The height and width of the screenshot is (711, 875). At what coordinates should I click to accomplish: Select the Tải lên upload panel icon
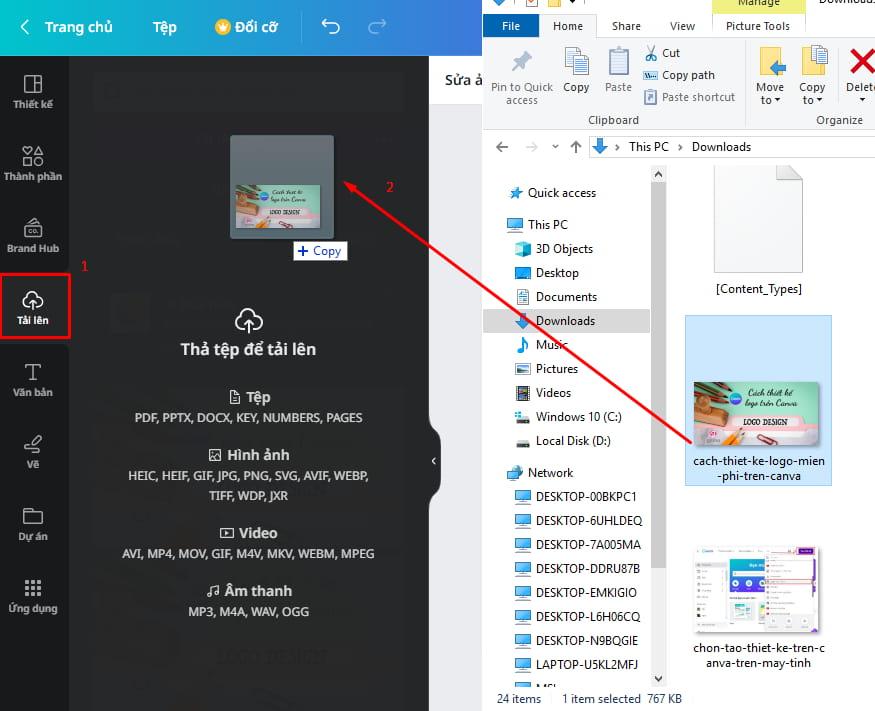[34, 305]
